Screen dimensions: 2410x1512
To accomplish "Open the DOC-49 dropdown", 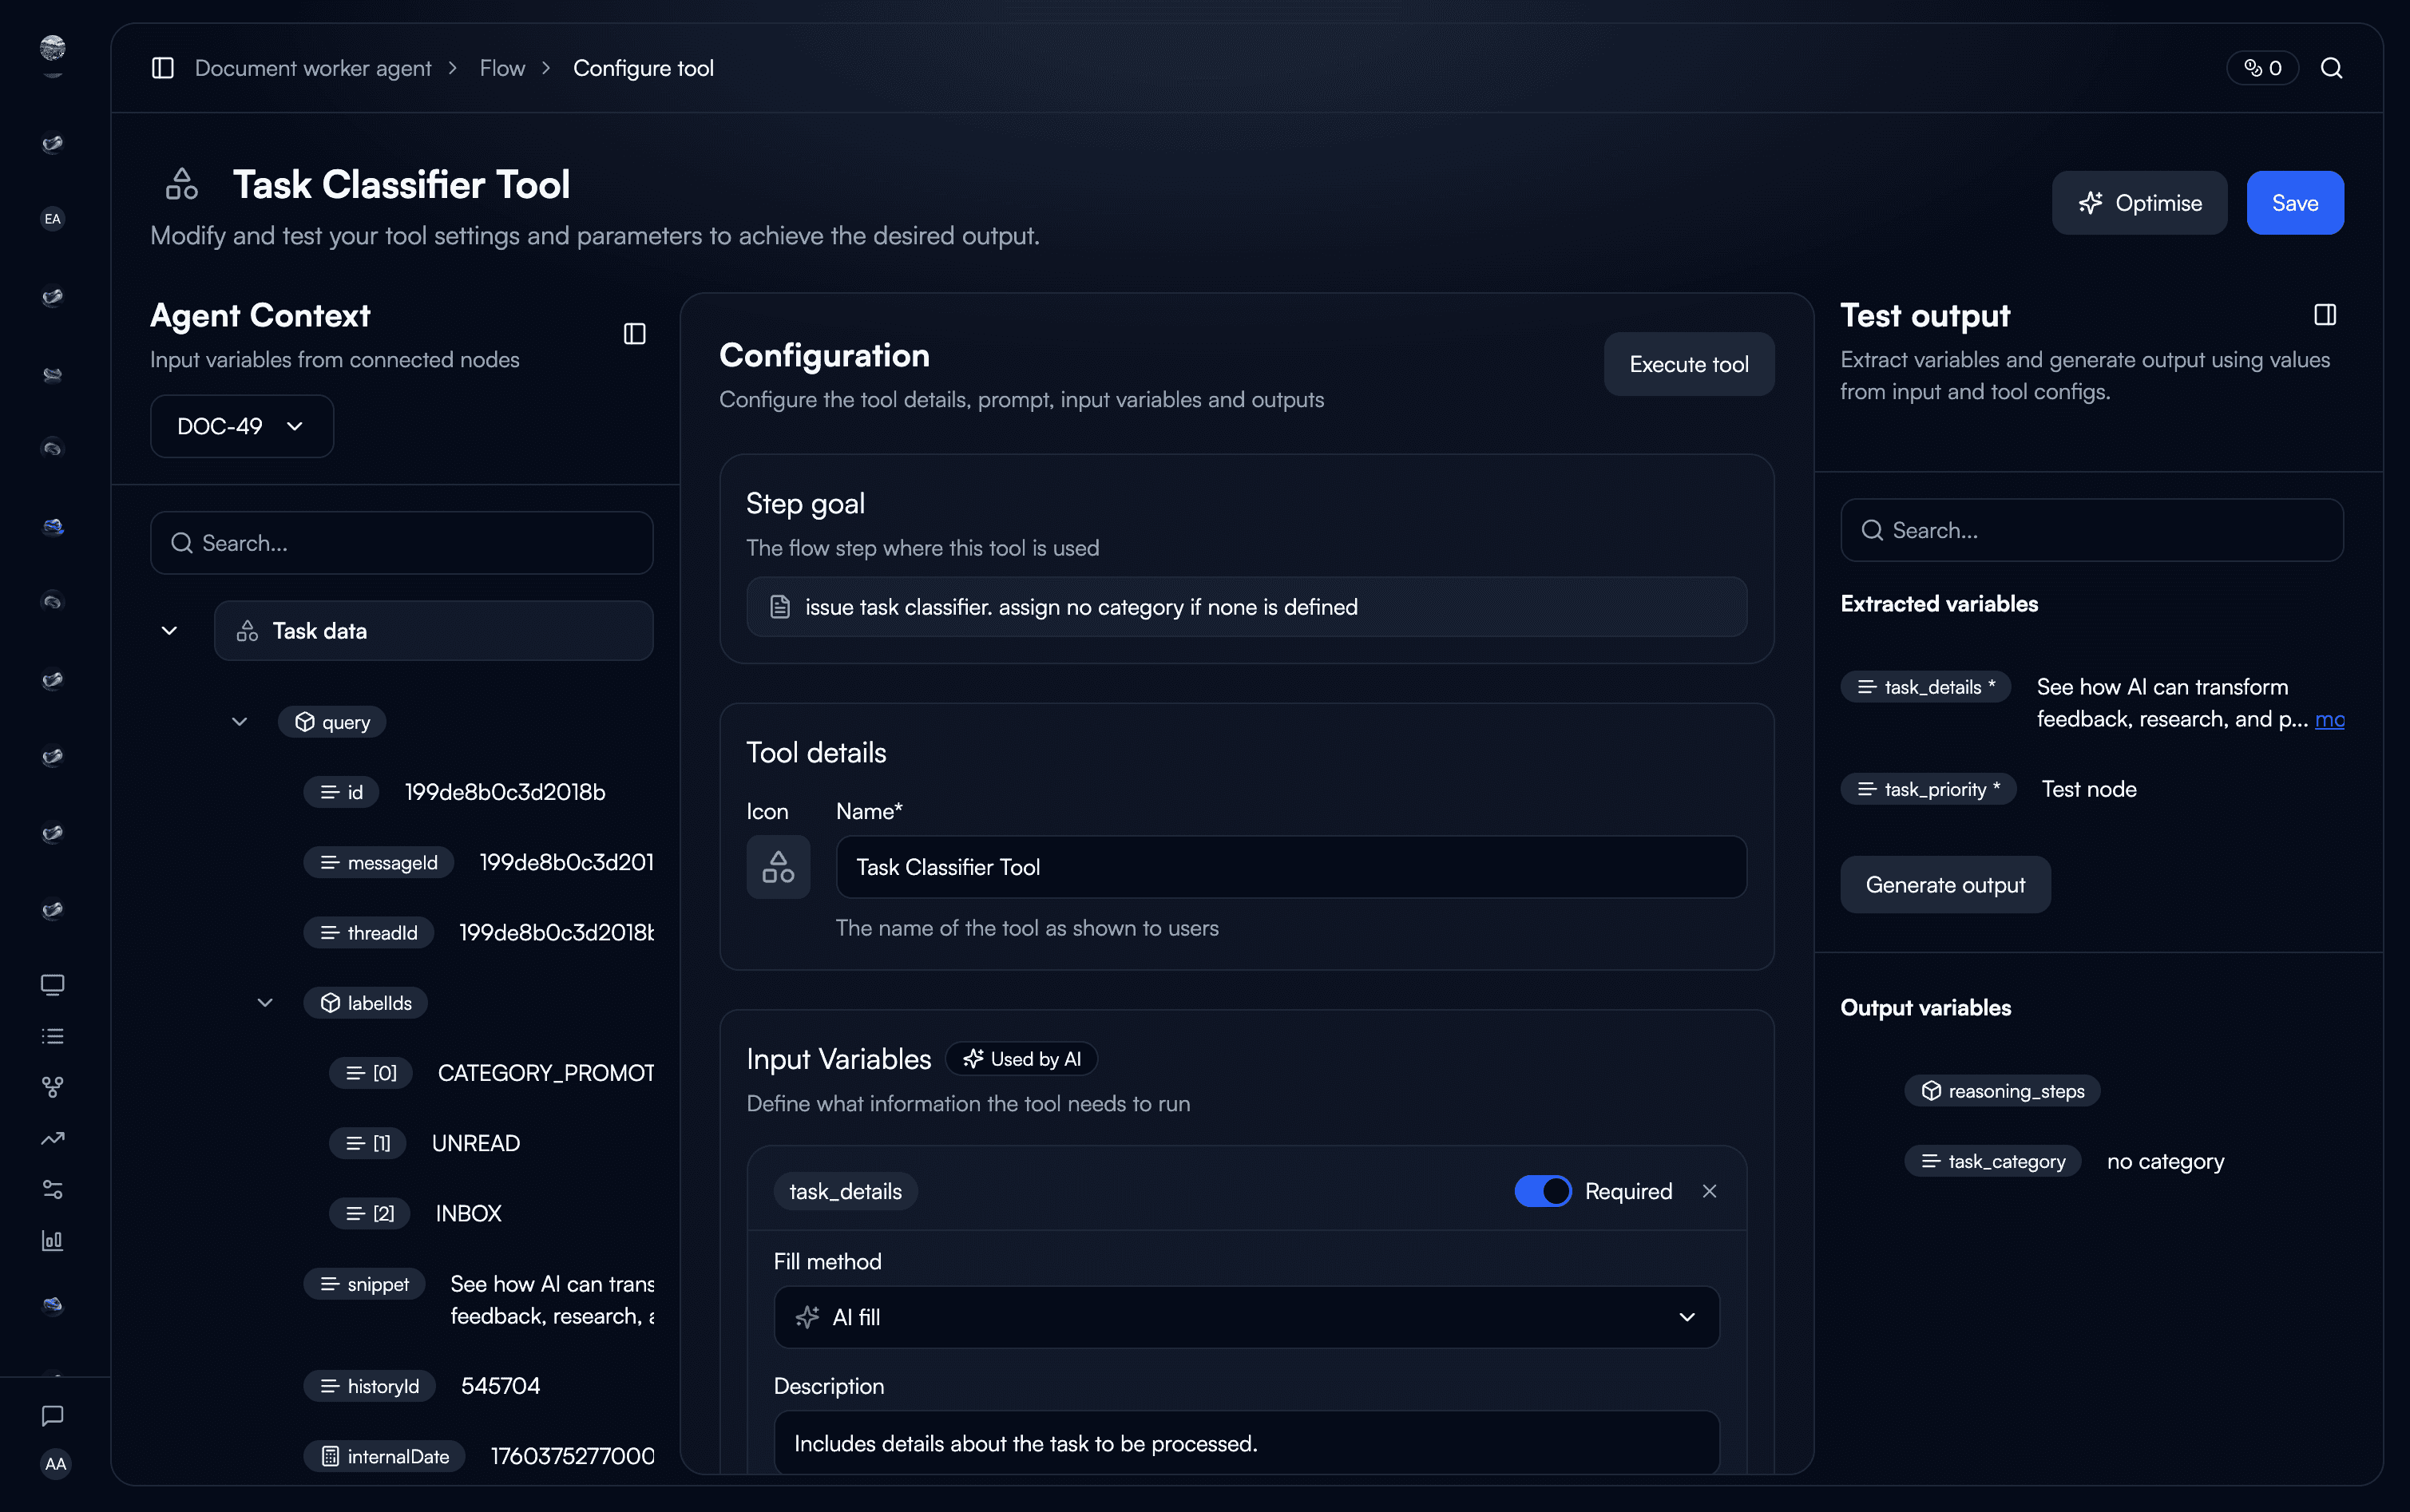I will (x=241, y=425).
